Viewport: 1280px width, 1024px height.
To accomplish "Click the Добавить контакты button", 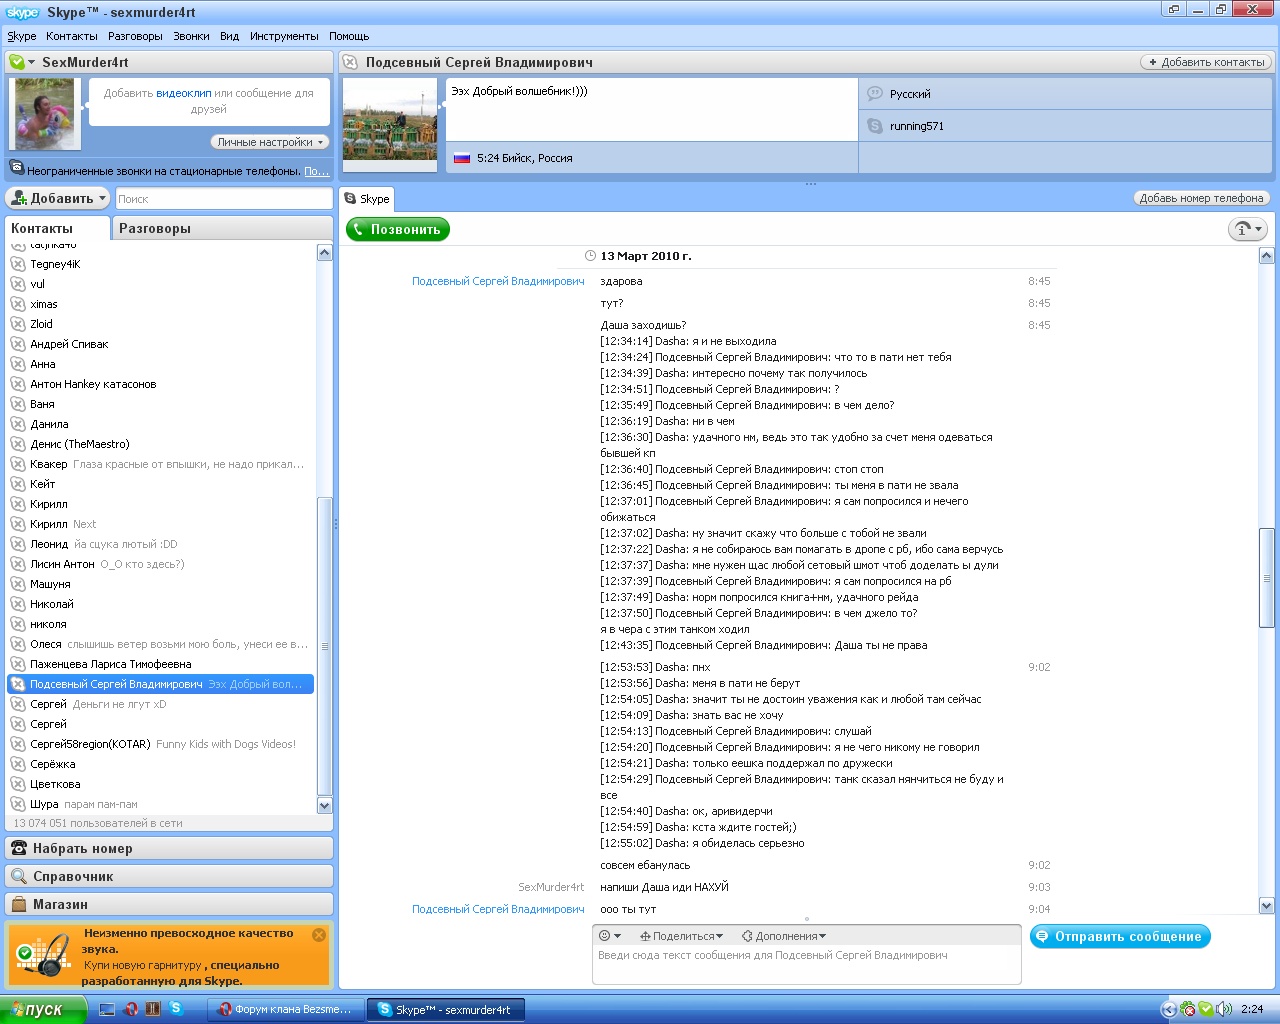I will (1206, 62).
